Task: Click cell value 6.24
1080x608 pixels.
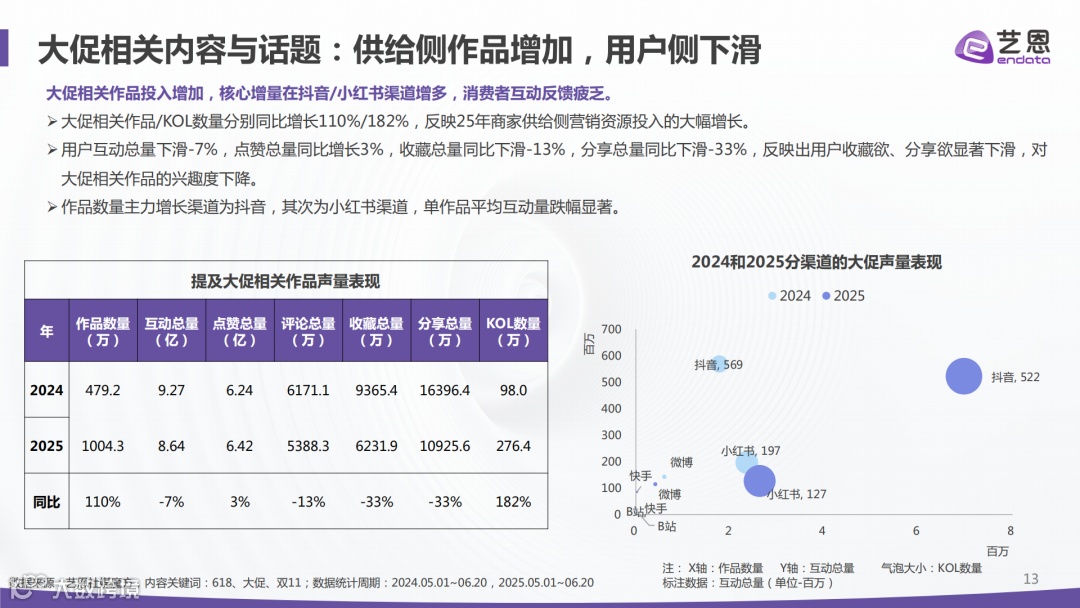Action: click(x=240, y=390)
